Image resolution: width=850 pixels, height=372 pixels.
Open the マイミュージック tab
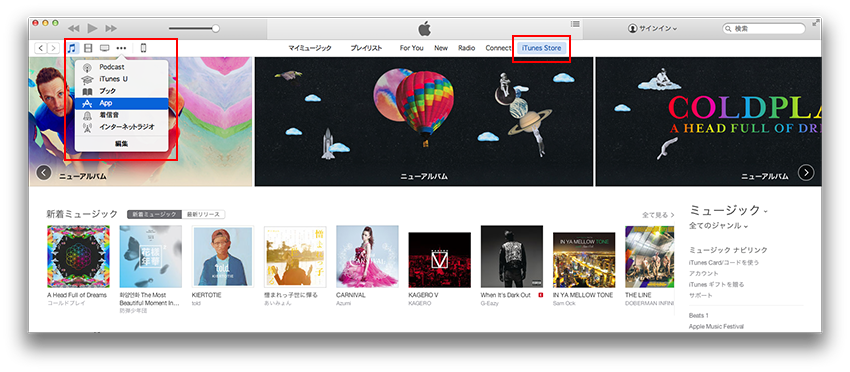pyautogui.click(x=310, y=48)
